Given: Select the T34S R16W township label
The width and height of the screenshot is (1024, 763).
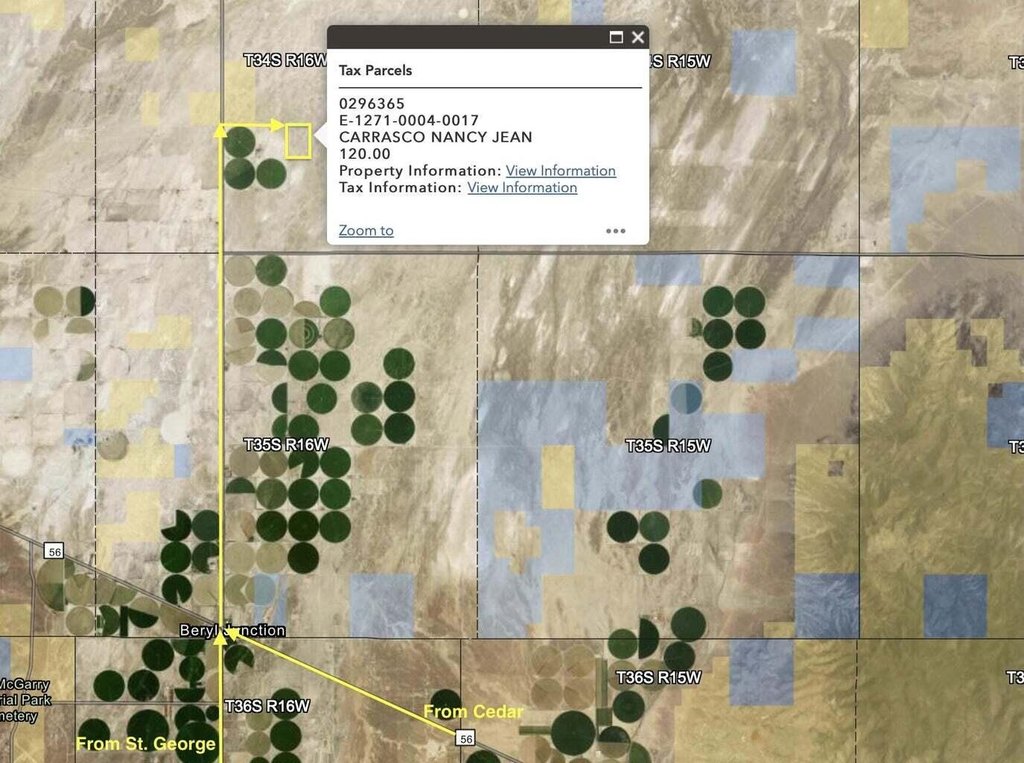Looking at the screenshot, I should tap(285, 61).
